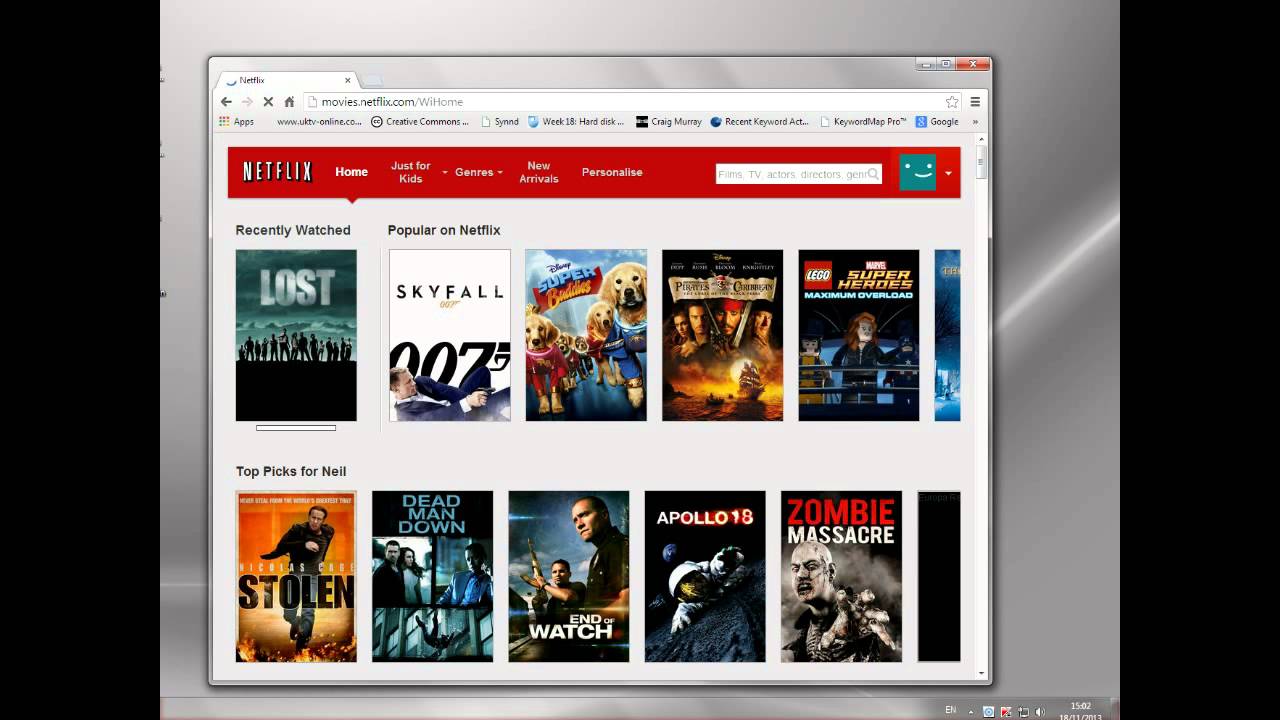The width and height of the screenshot is (1280, 720).
Task: Stop the page loading with the X button
Action: 268,102
